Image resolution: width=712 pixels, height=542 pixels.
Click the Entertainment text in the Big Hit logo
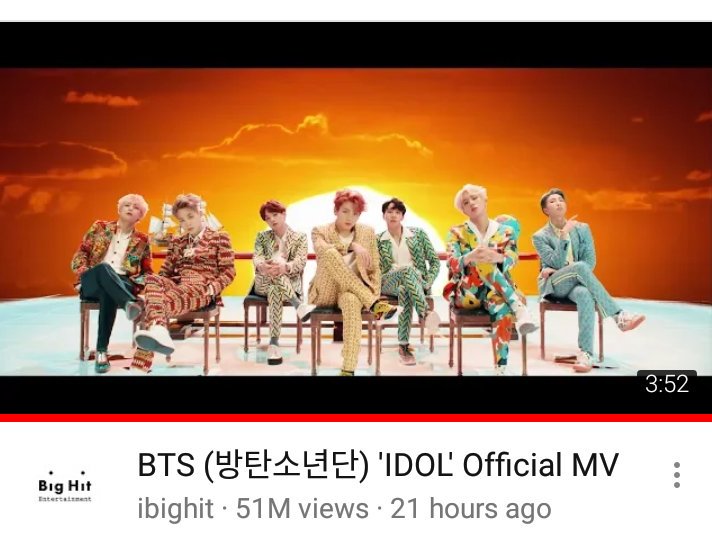pyautogui.click(x=65, y=499)
